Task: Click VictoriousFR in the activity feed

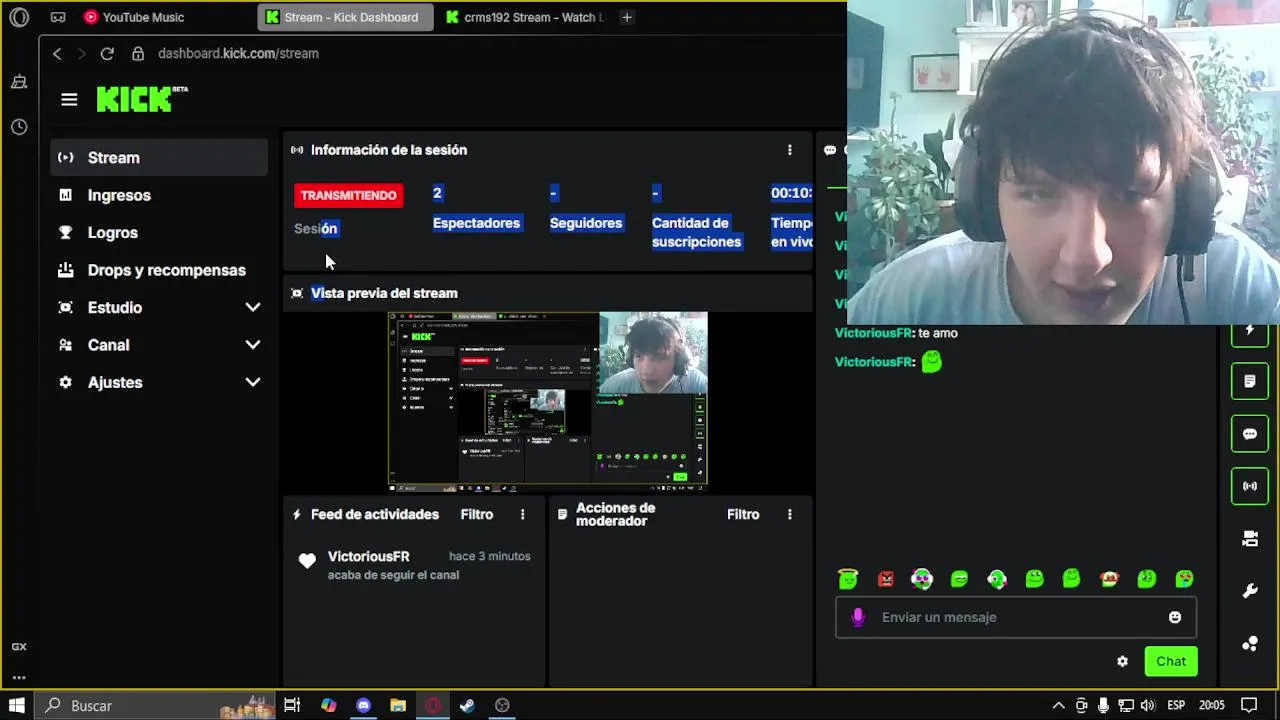Action: coord(369,556)
